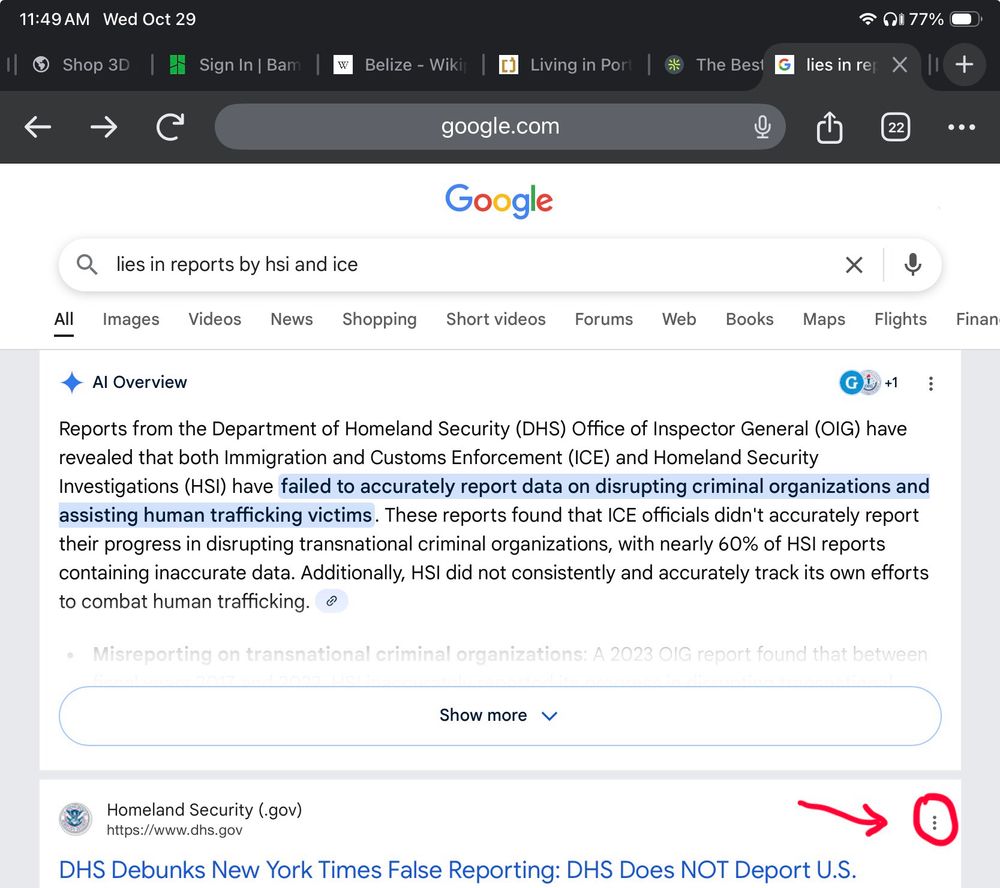Click the link chip after 'human trafficking.'
The height and width of the screenshot is (888, 1000).
click(x=332, y=601)
